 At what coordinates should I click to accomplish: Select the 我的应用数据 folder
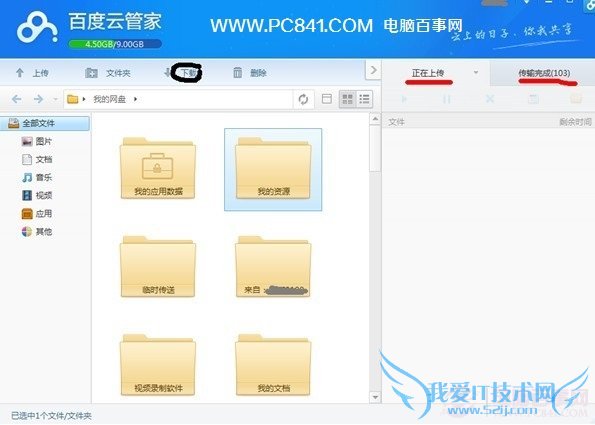coord(158,168)
